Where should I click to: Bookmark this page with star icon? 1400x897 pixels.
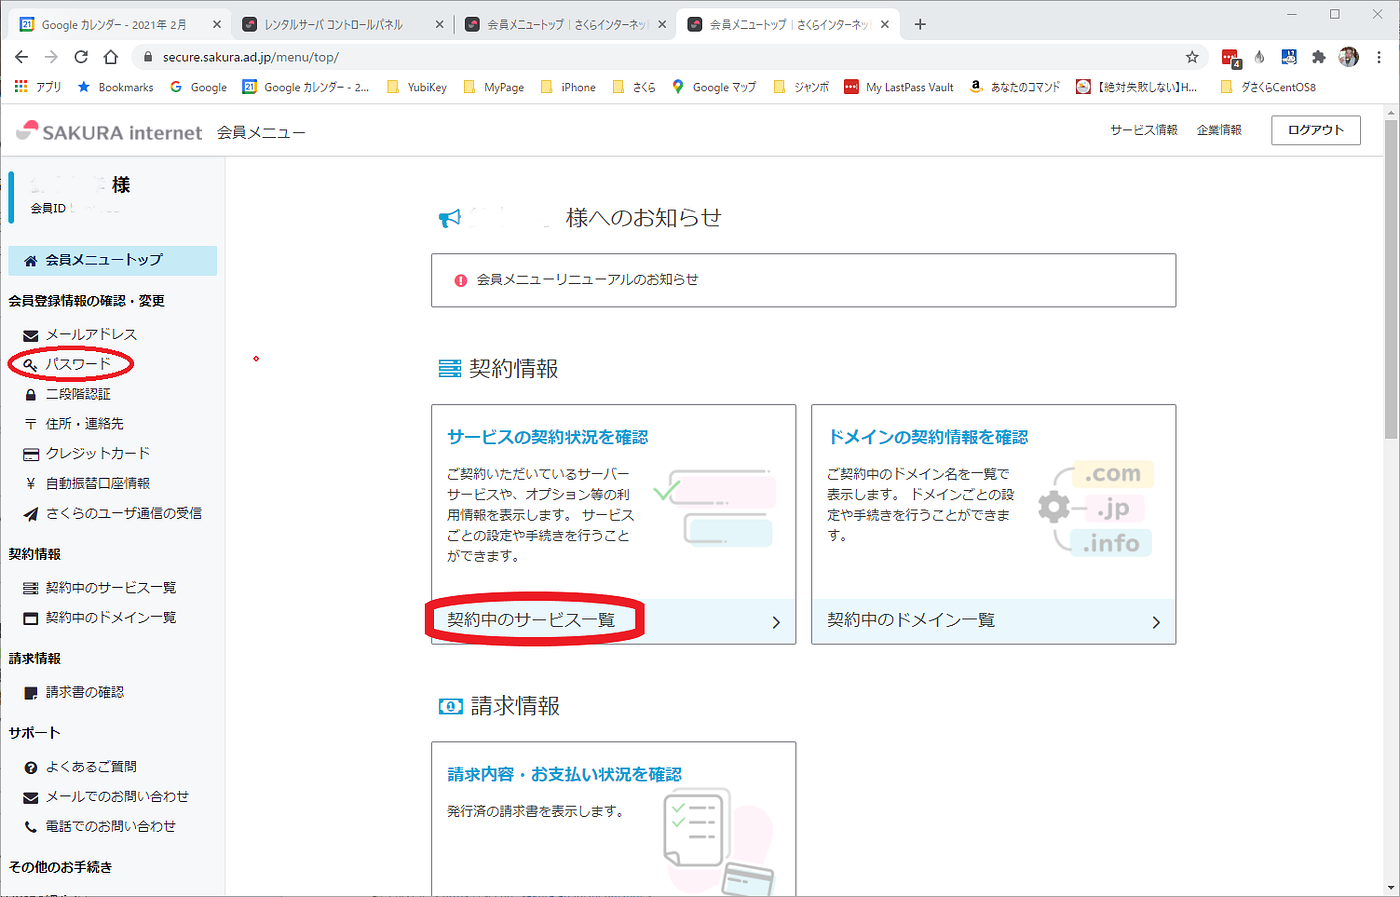pyautogui.click(x=1192, y=57)
